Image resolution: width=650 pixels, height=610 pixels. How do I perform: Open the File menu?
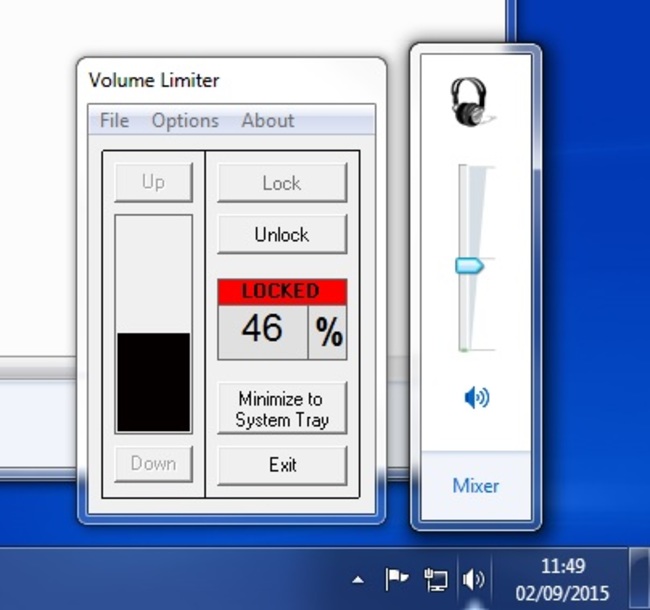click(114, 121)
